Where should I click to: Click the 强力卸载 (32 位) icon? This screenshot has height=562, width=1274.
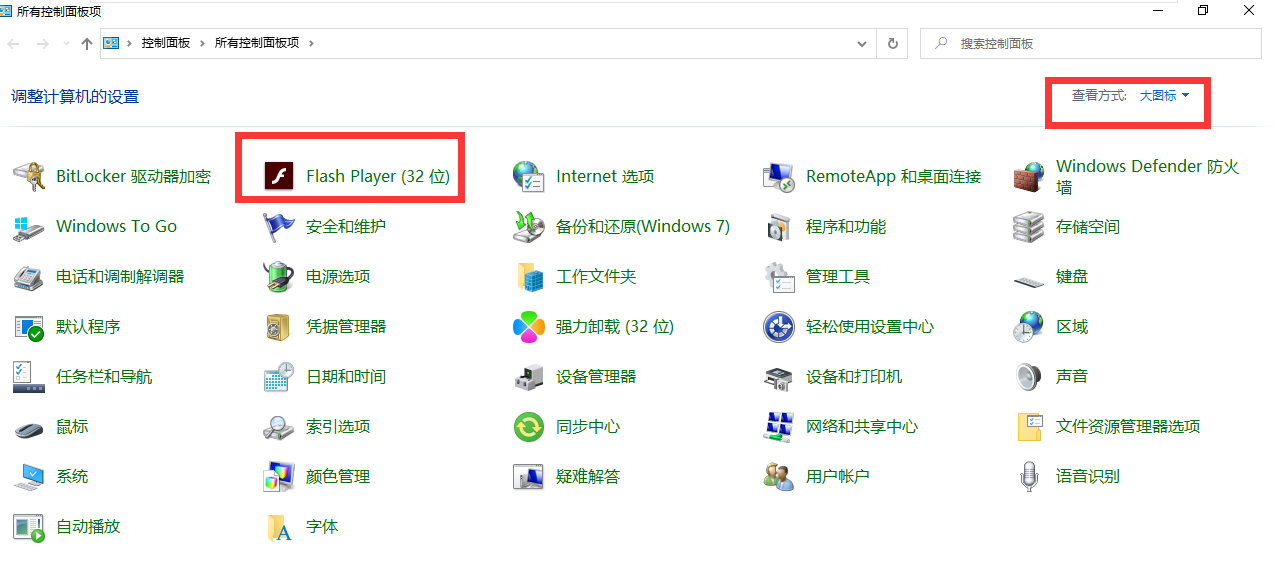[528, 327]
